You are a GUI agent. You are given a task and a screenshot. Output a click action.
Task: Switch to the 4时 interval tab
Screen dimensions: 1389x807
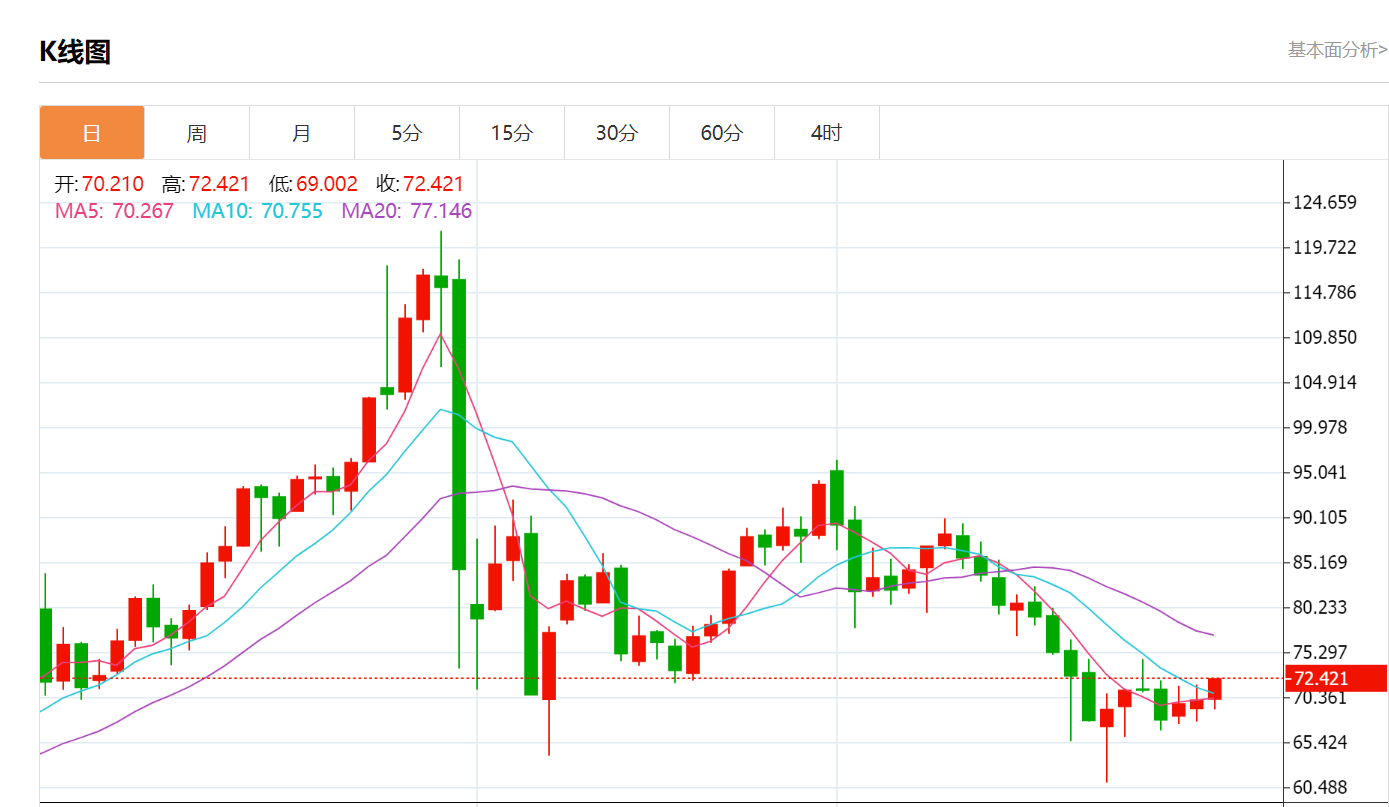coord(827,133)
